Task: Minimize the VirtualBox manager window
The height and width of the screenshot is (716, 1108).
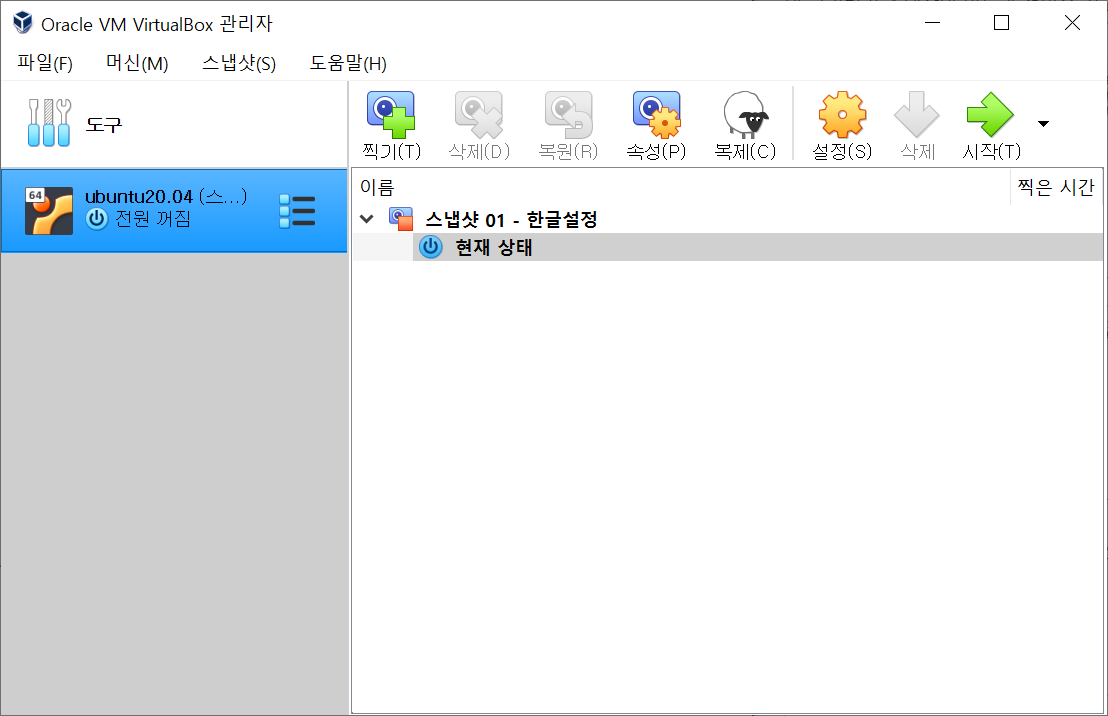Action: 933,23
